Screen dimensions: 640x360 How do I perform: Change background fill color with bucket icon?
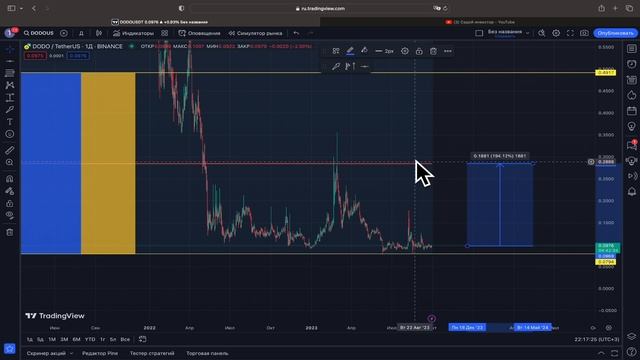point(364,51)
